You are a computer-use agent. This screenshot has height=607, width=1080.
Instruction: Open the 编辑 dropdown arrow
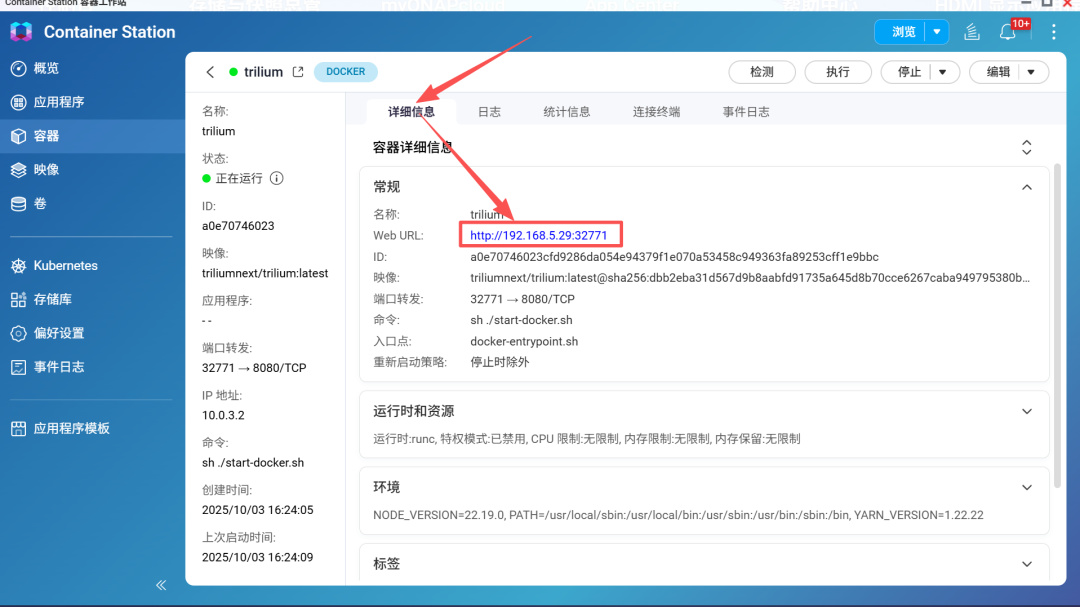point(1031,72)
